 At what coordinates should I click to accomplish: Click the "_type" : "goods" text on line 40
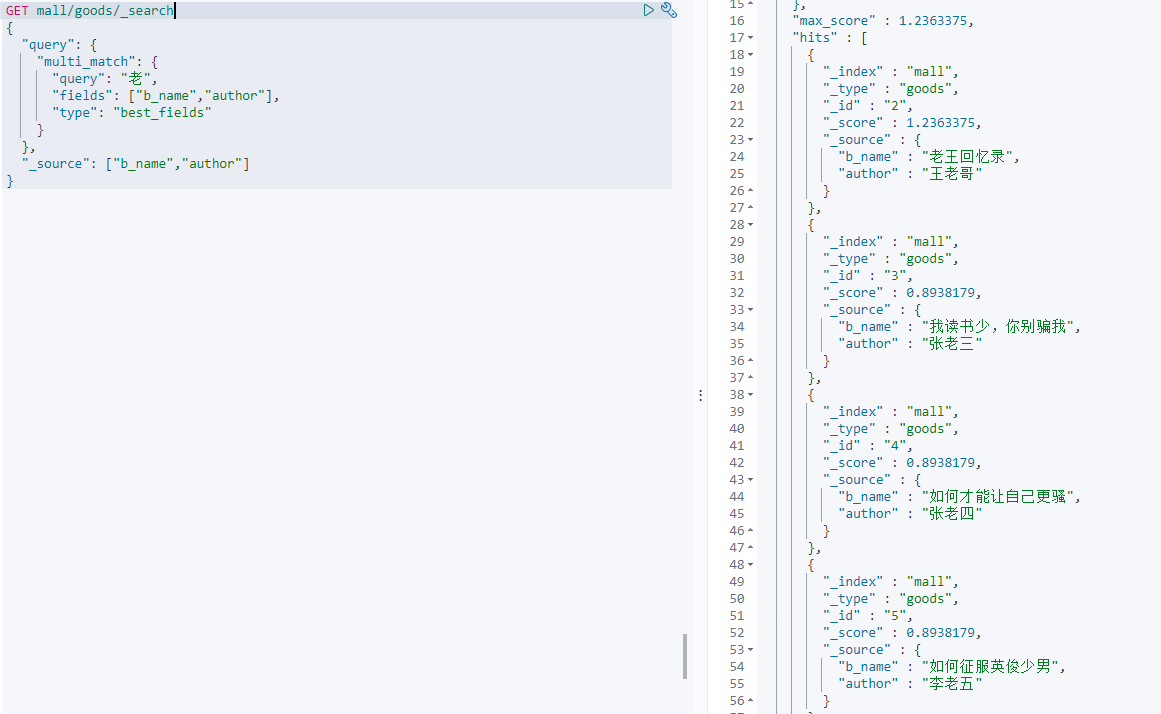tap(891, 429)
